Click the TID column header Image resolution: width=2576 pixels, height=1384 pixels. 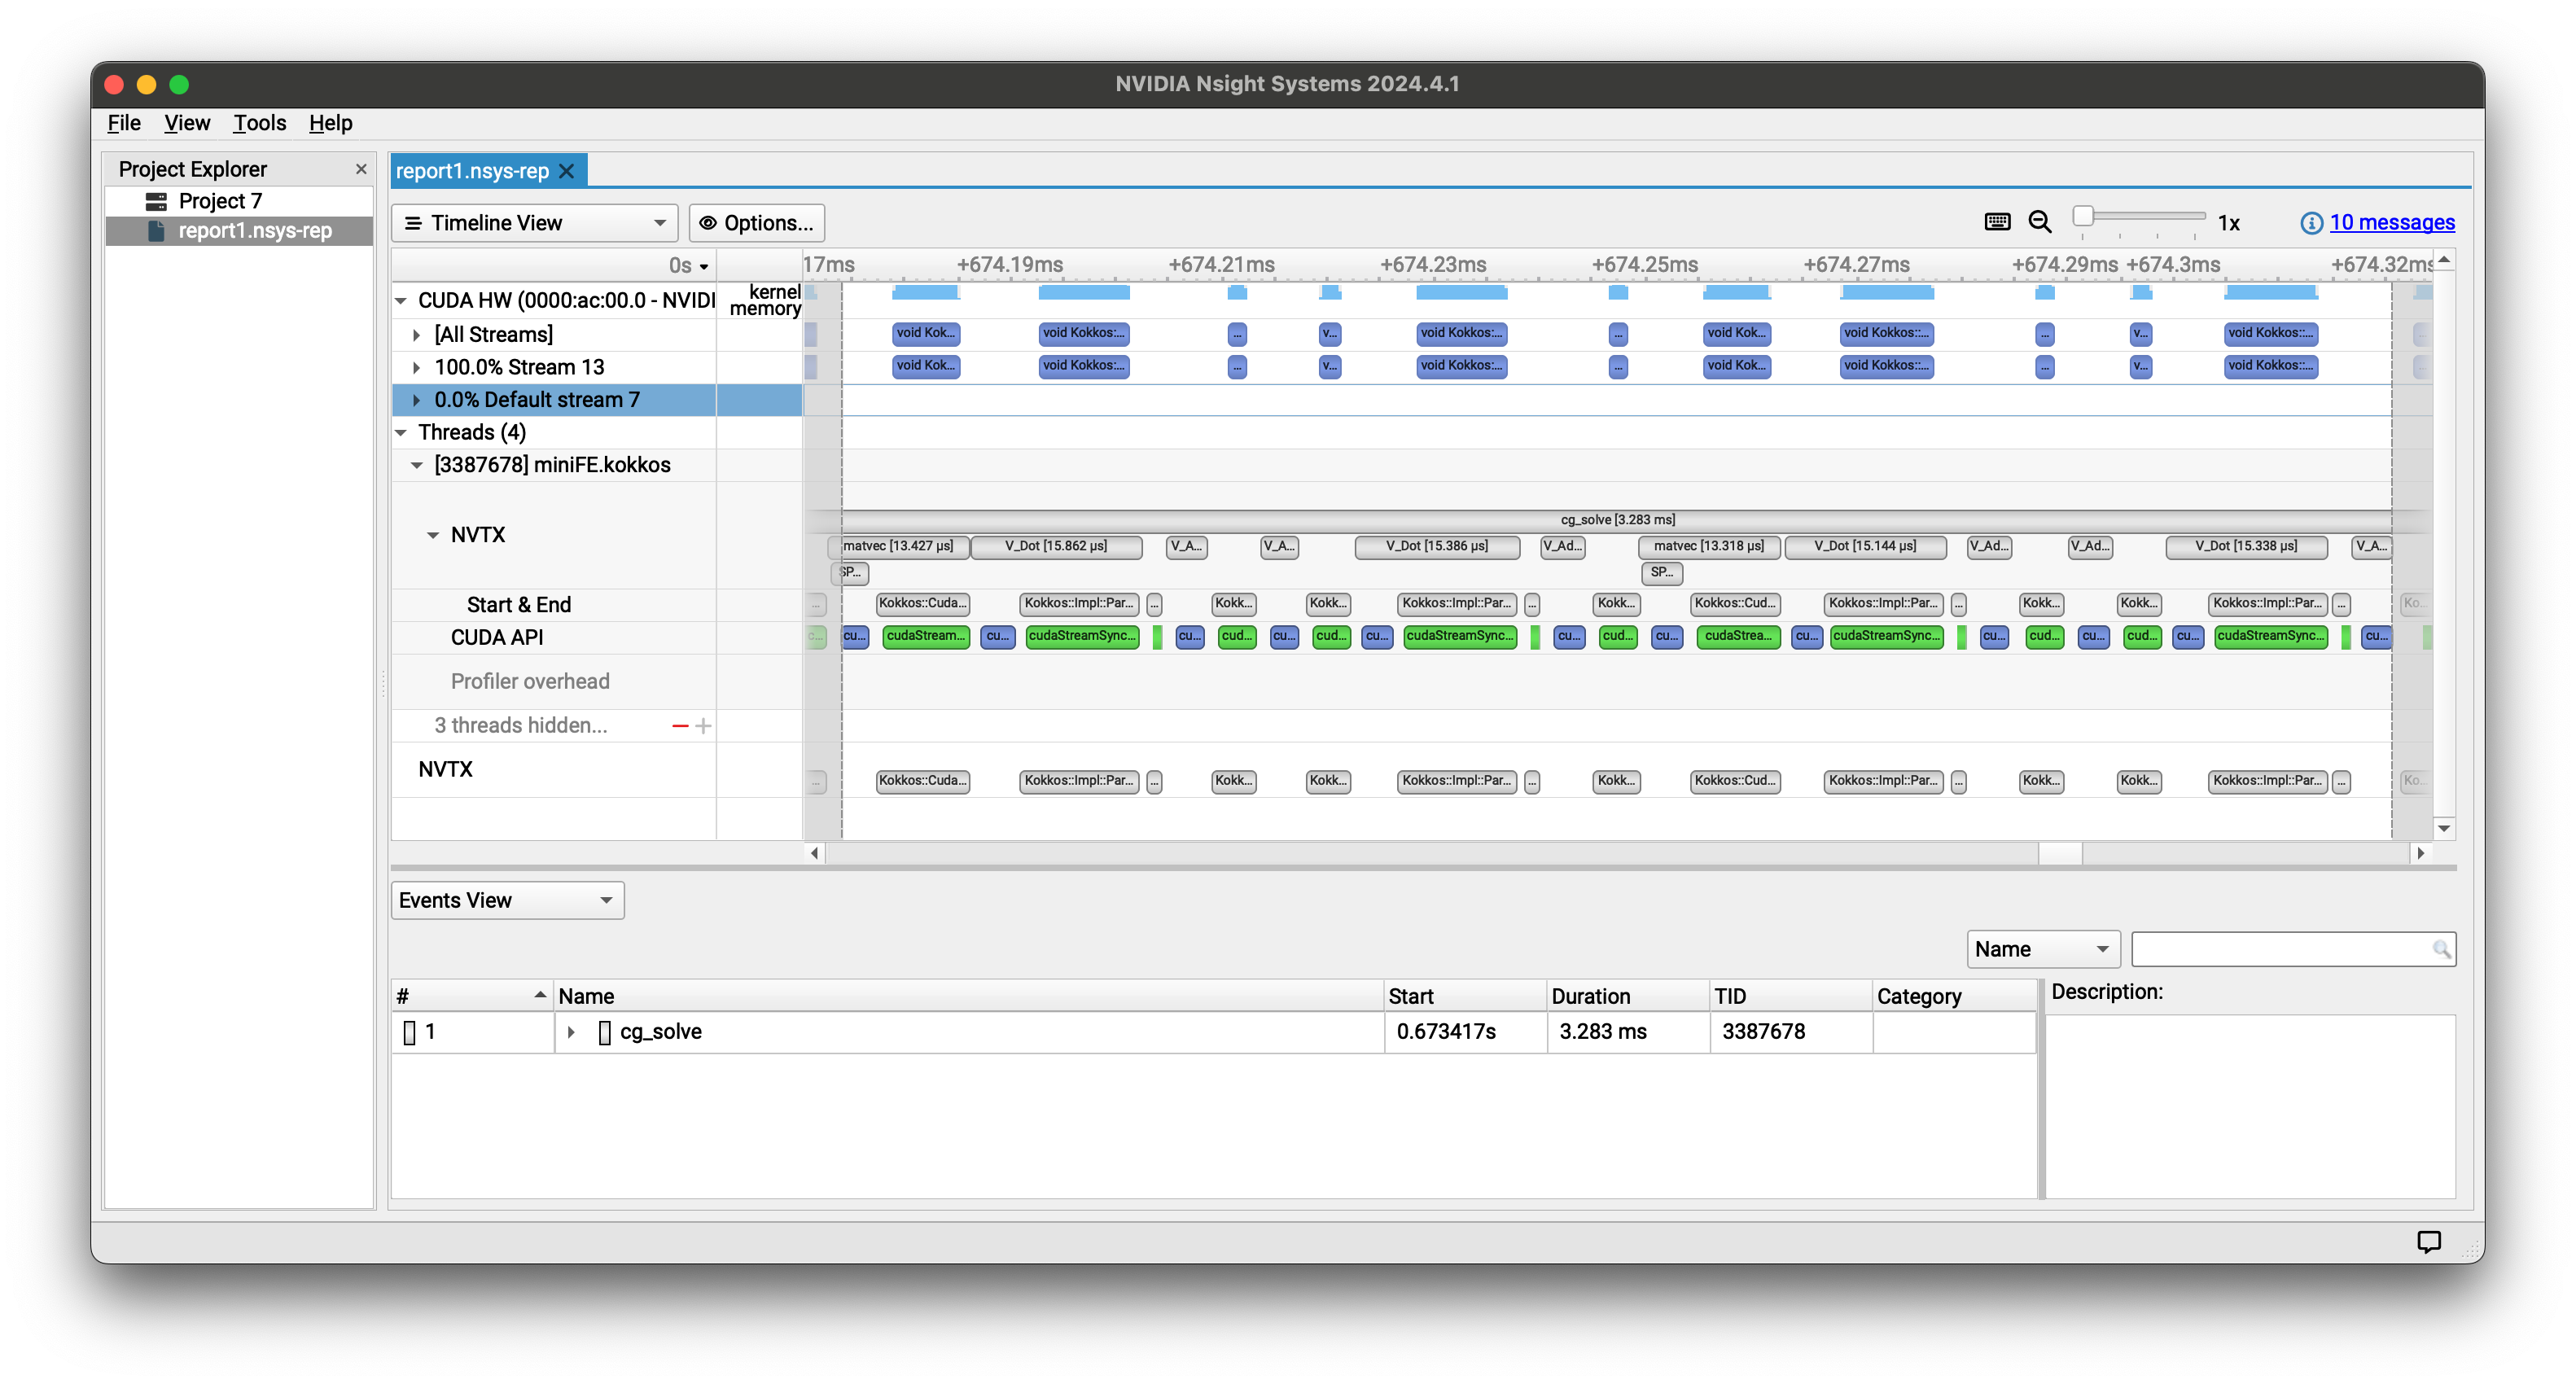point(1790,996)
